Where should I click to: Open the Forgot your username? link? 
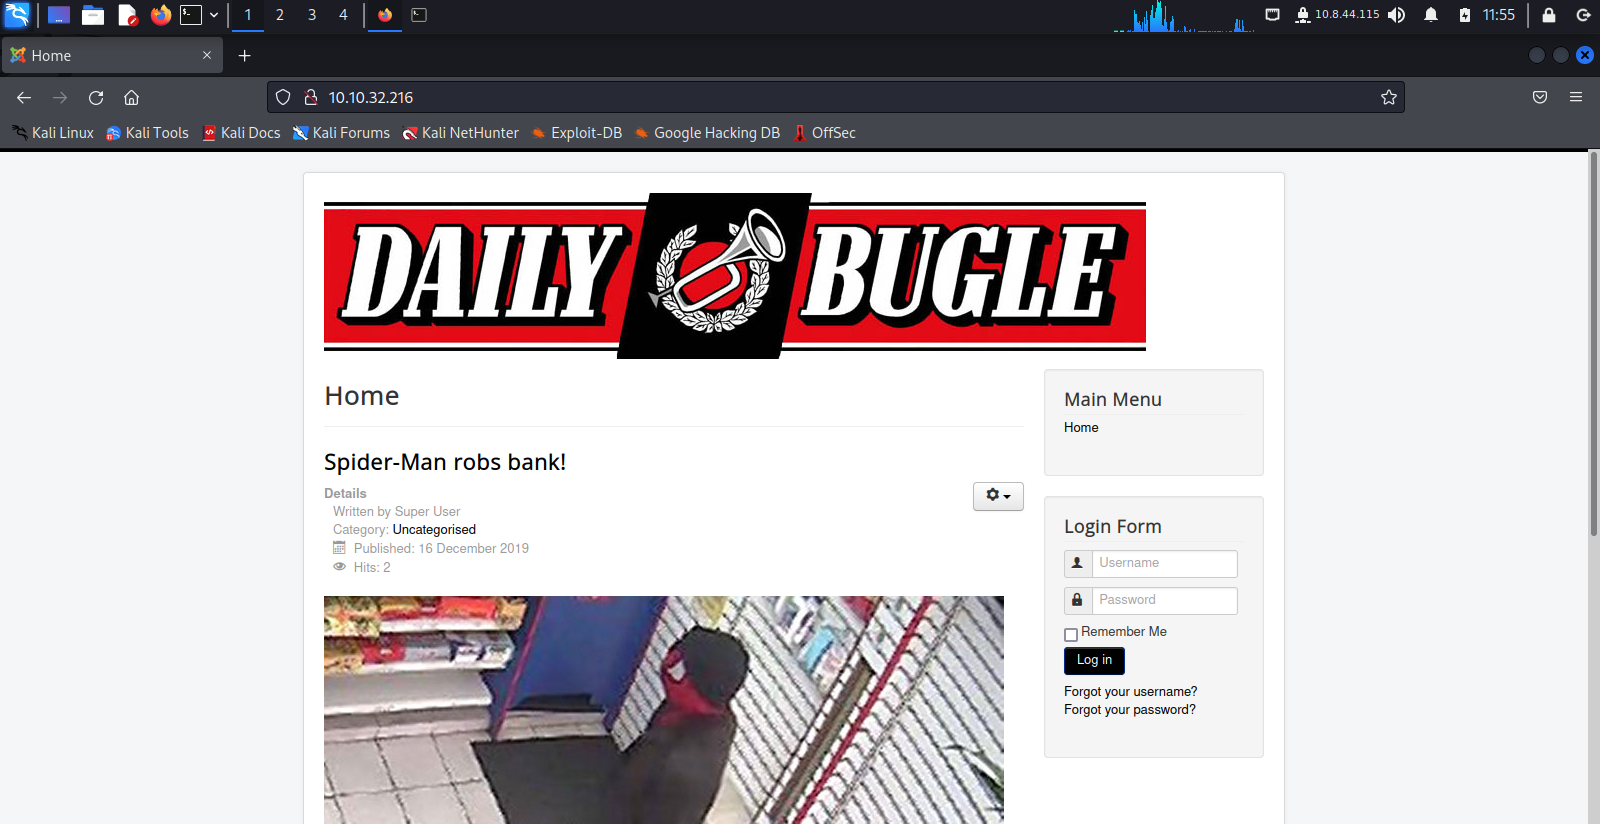1130,692
